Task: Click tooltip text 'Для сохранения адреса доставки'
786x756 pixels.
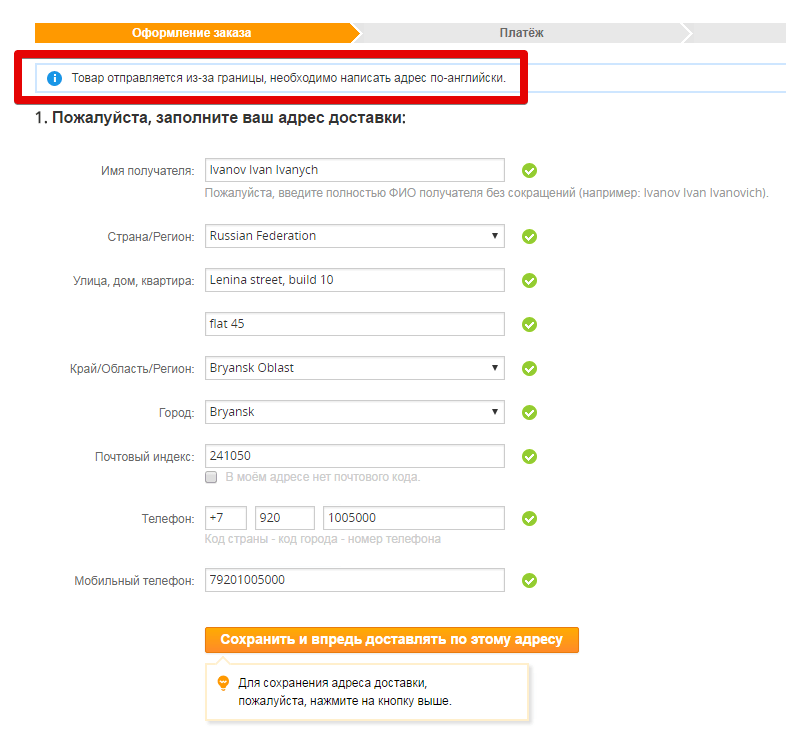Action: tap(332, 683)
